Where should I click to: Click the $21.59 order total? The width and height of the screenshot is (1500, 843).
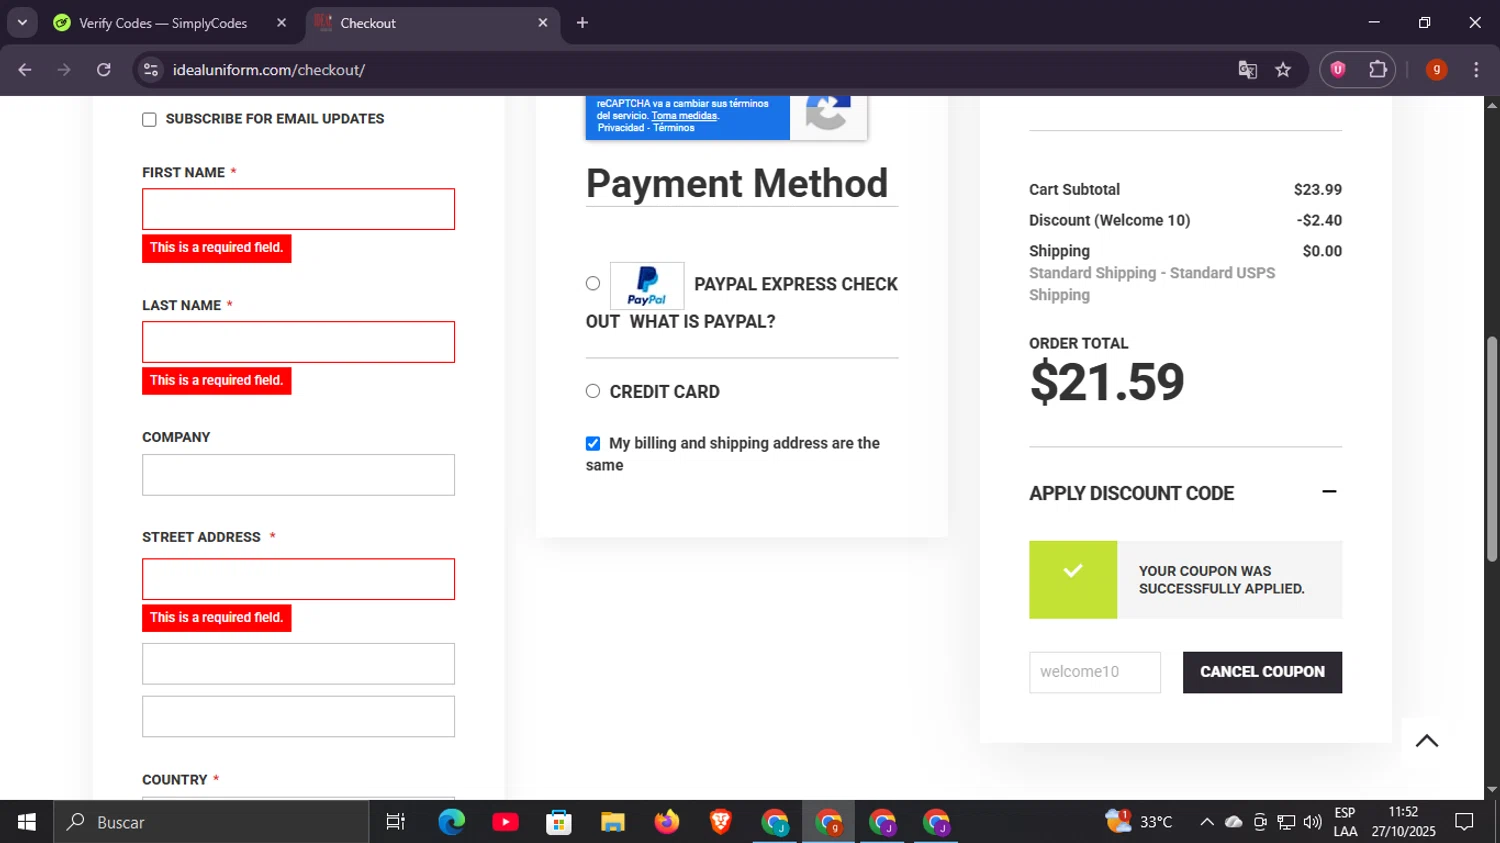click(x=1107, y=382)
